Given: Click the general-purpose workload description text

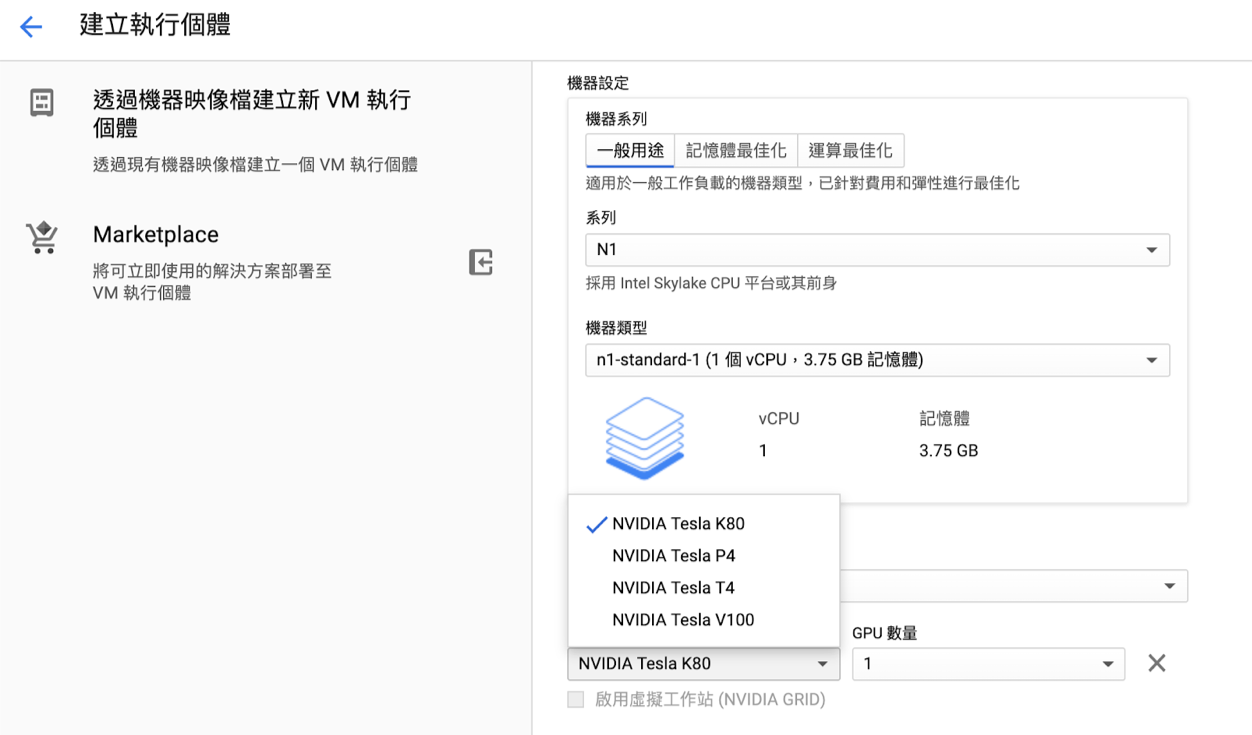Looking at the screenshot, I should [x=802, y=183].
